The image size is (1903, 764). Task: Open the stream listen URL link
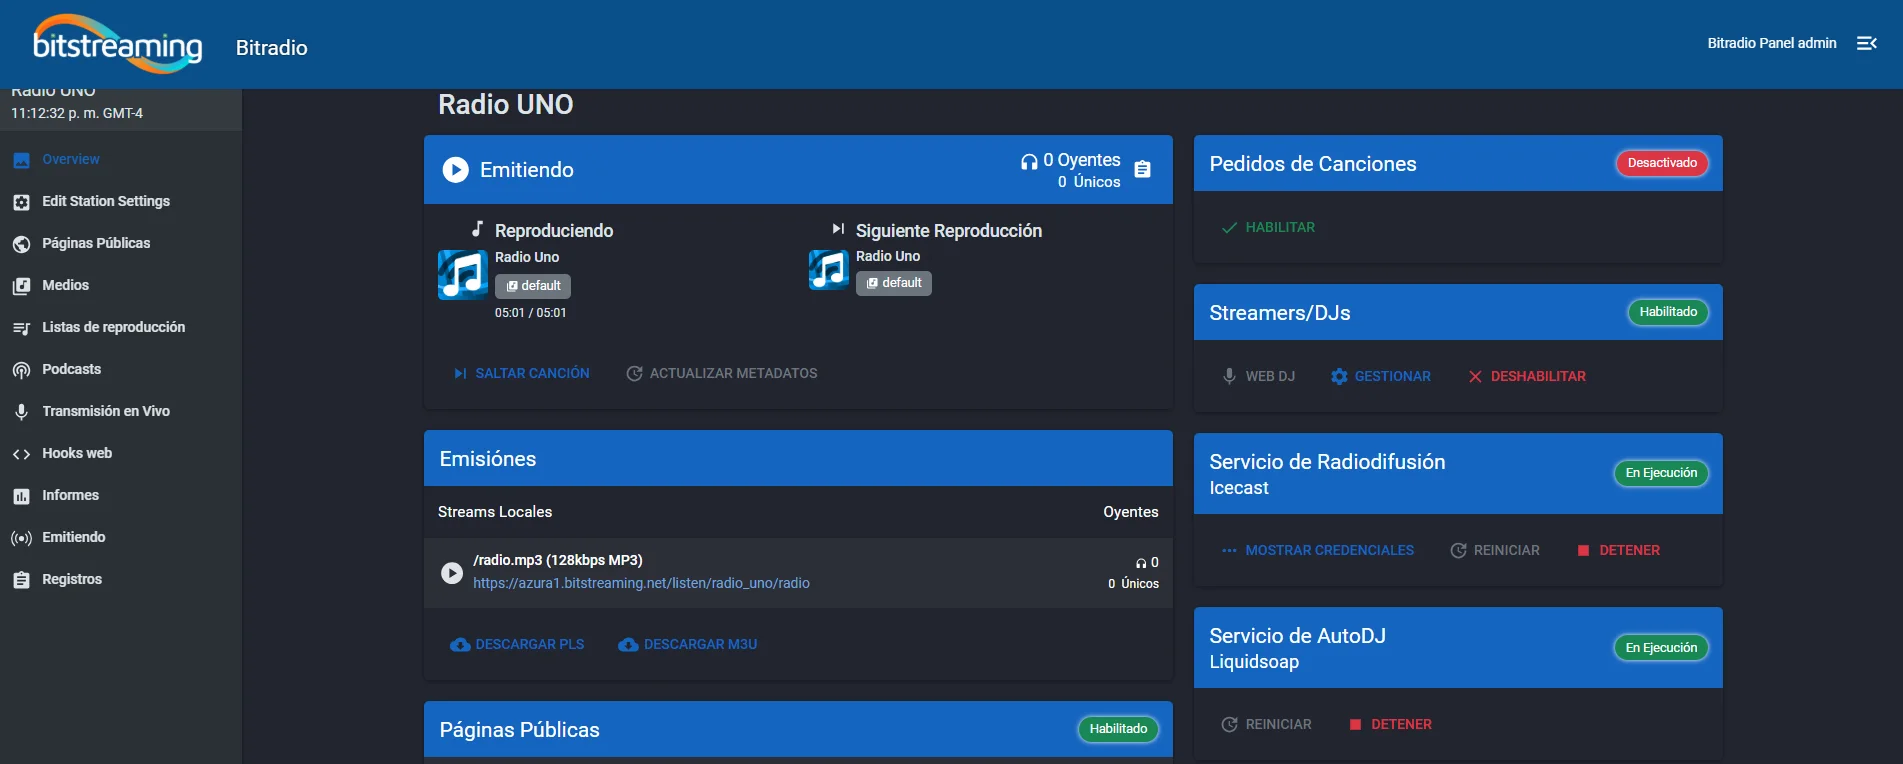pyautogui.click(x=641, y=583)
